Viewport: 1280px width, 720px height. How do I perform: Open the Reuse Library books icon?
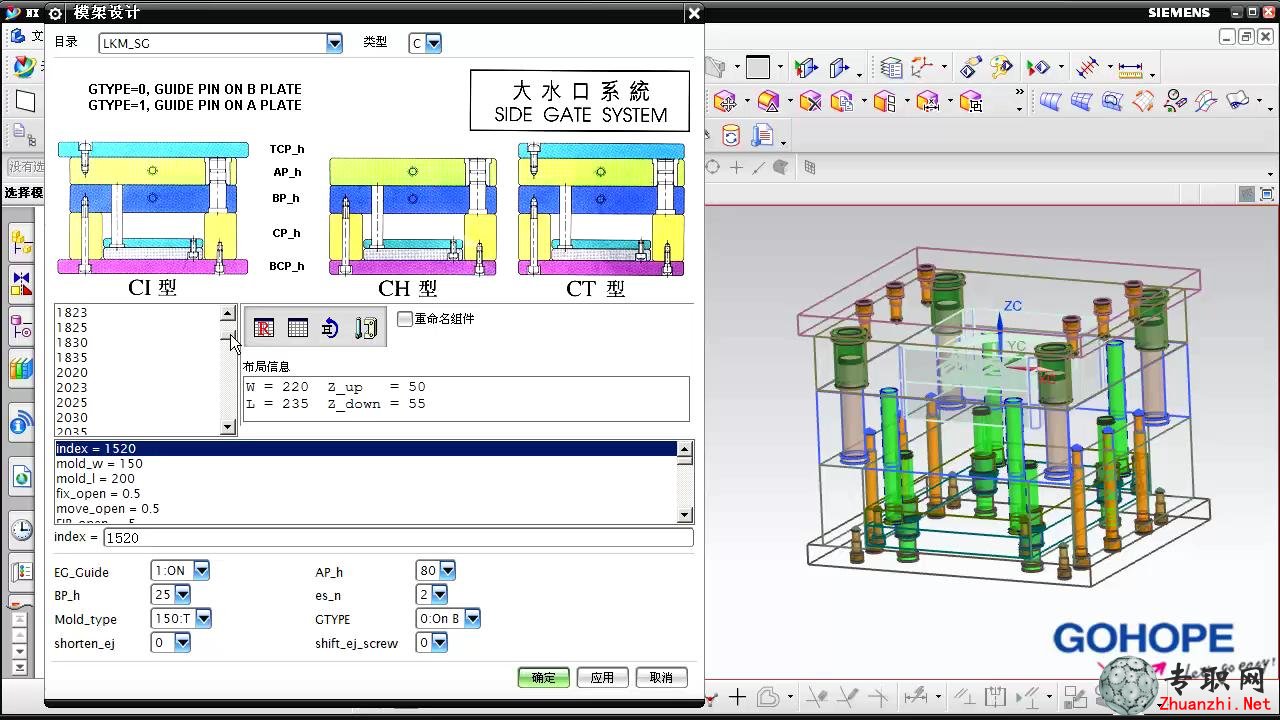click(x=21, y=369)
